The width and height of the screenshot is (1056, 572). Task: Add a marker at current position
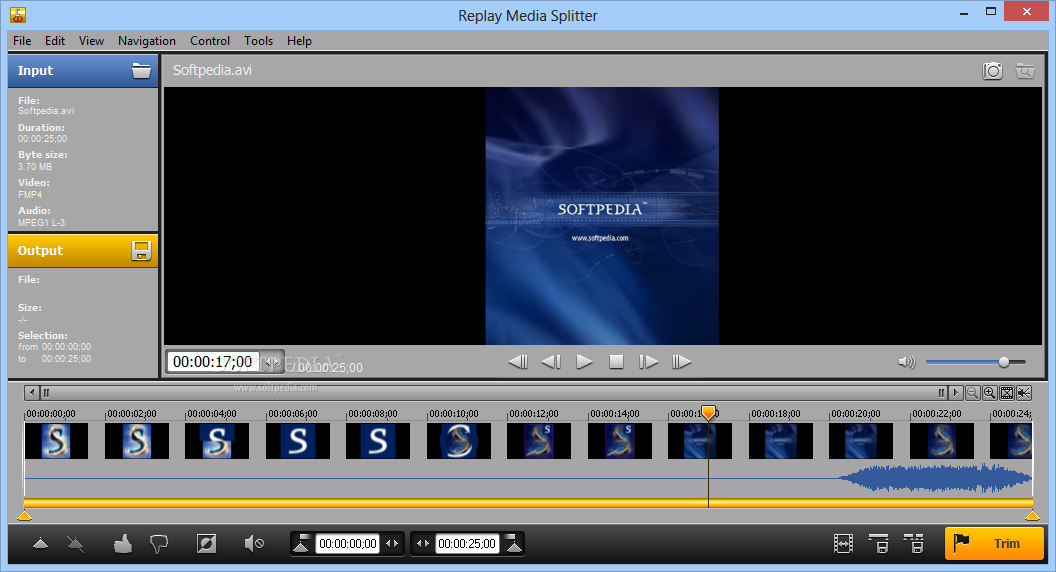[x=40, y=543]
